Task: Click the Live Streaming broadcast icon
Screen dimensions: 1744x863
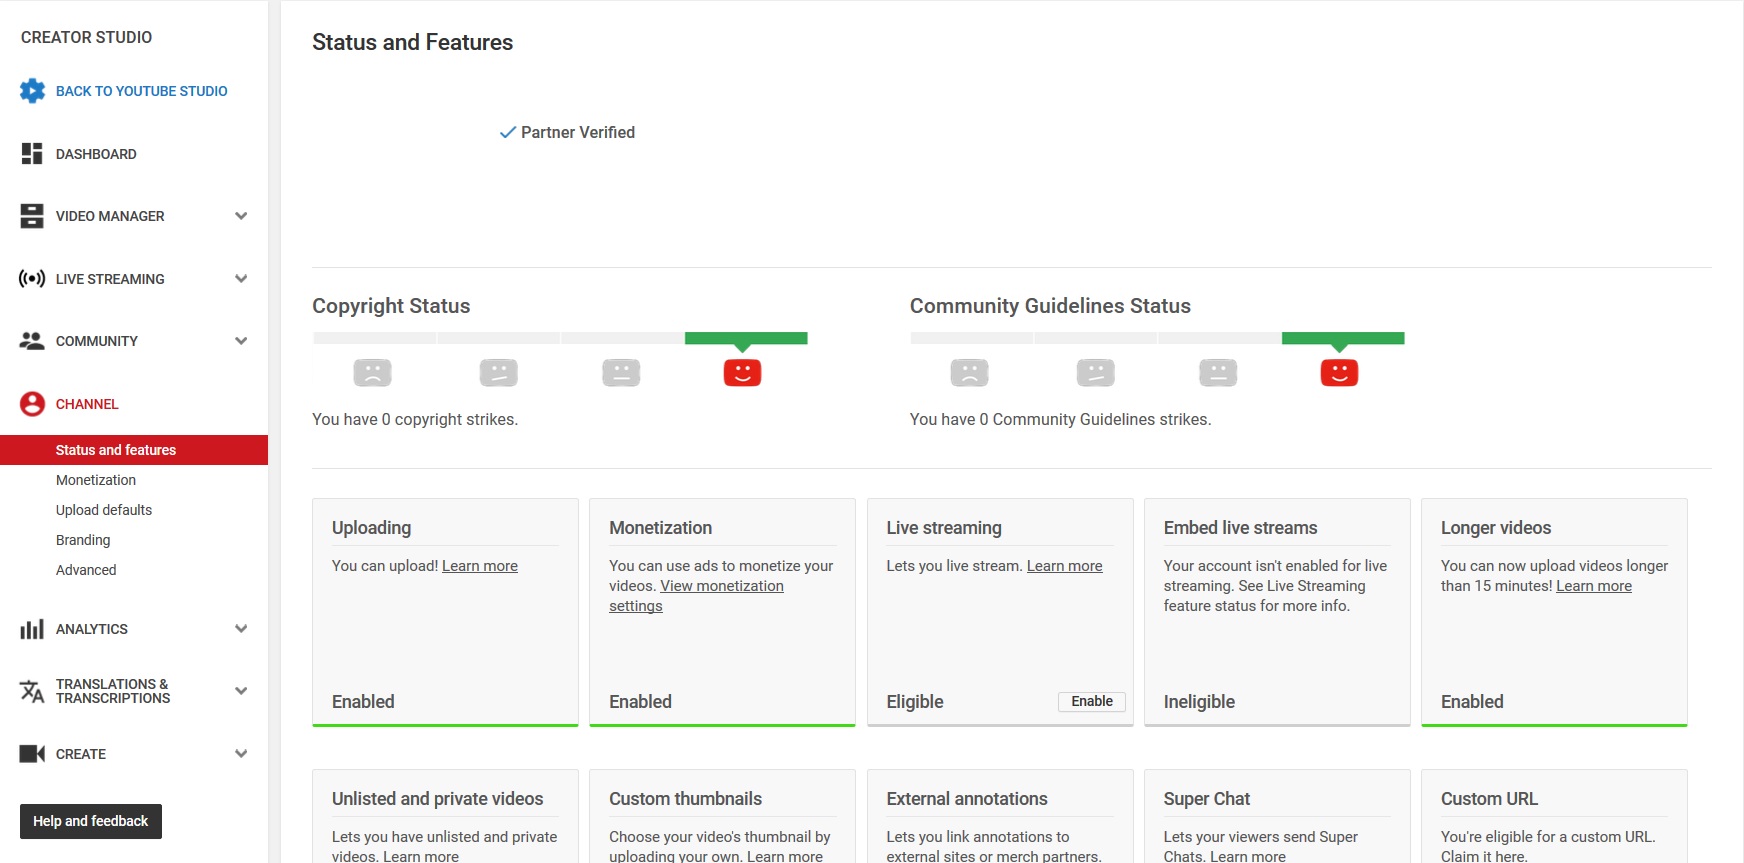Action: (32, 279)
